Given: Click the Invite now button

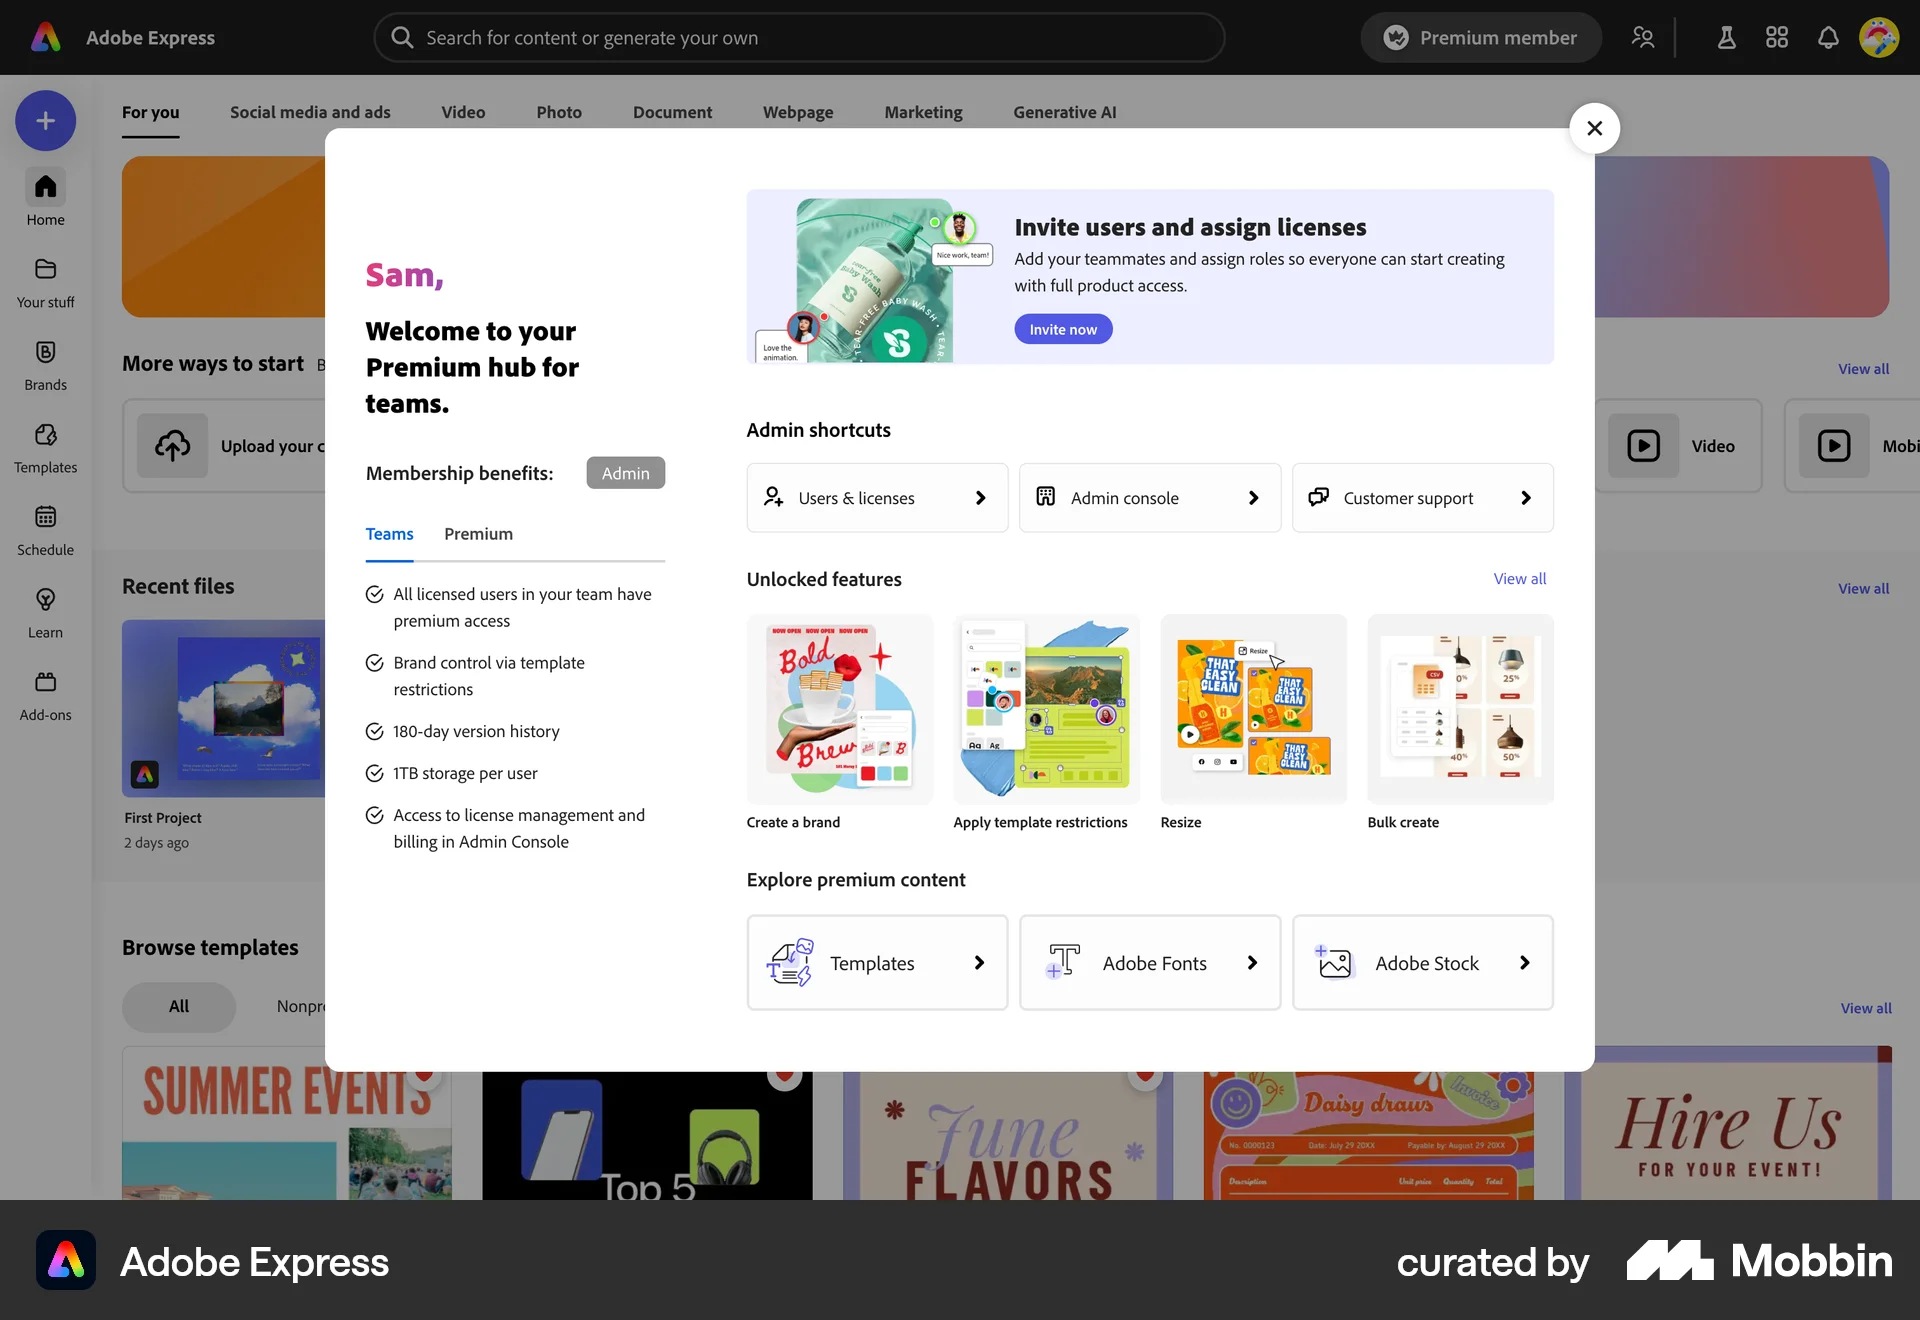Looking at the screenshot, I should (1063, 328).
